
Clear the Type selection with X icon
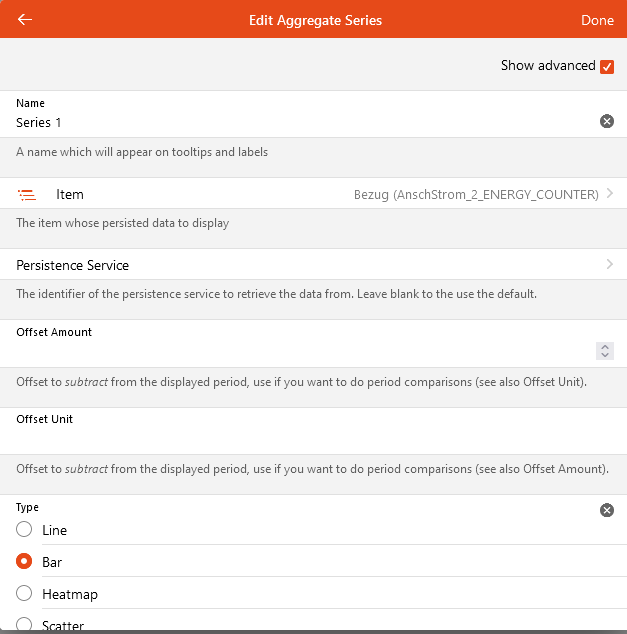click(x=606, y=510)
